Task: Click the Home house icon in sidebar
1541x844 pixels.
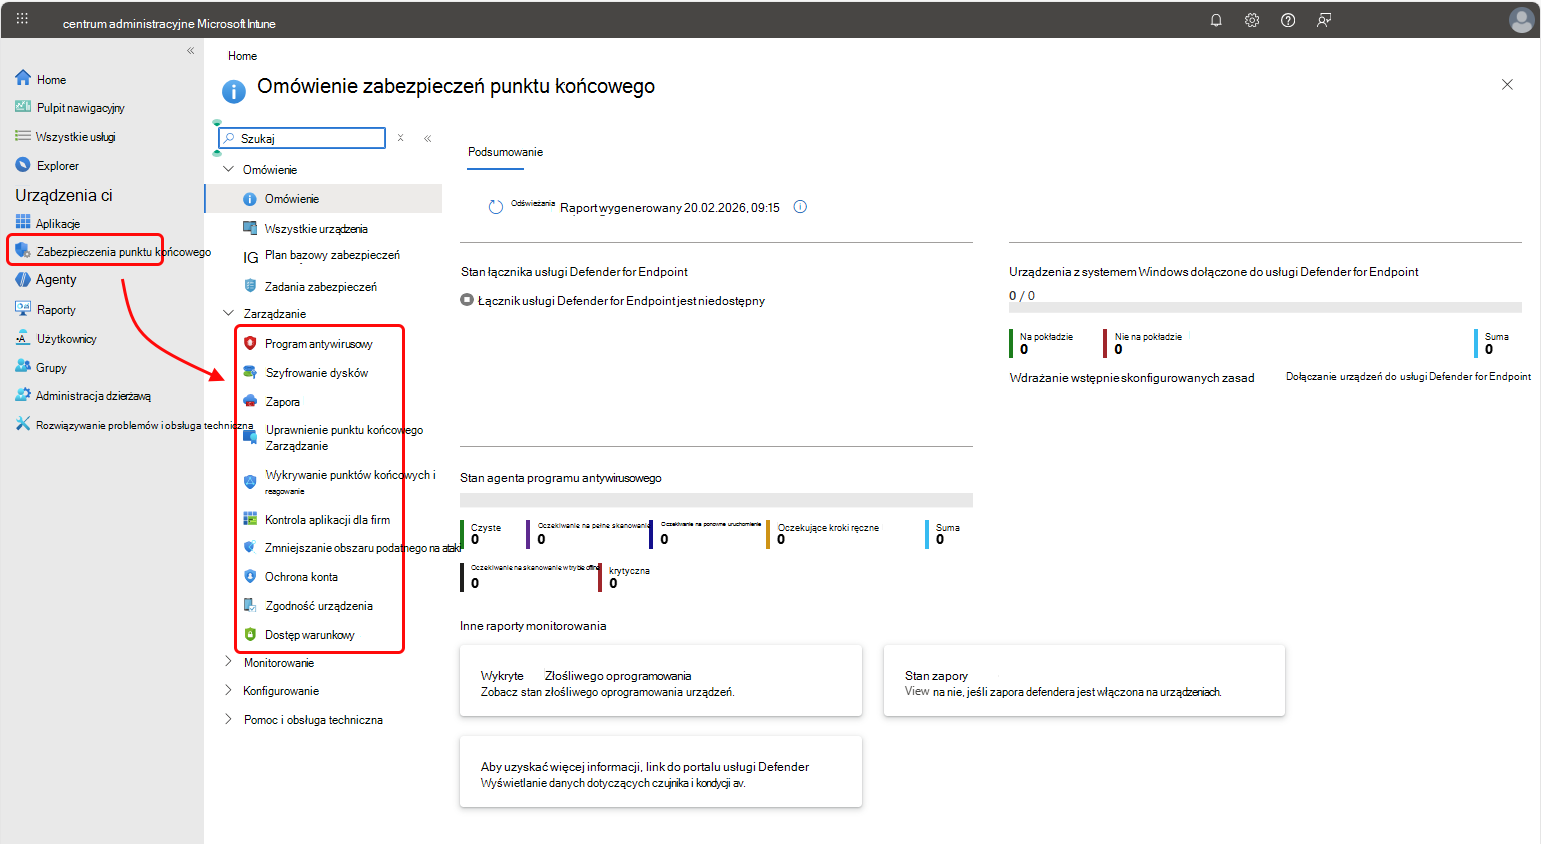Action: tap(23, 78)
